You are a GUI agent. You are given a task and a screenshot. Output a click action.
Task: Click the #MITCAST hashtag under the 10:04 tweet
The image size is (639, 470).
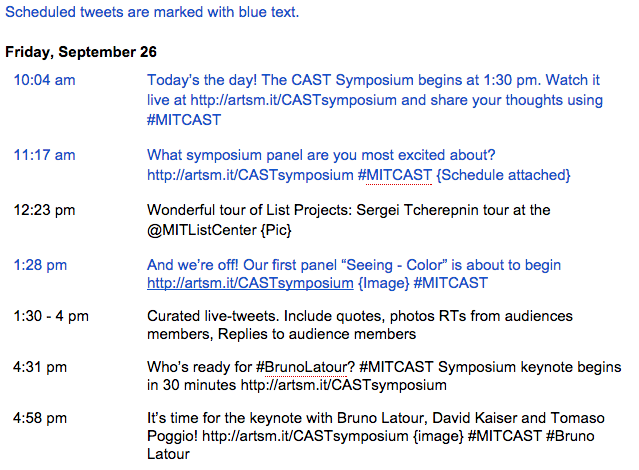click(184, 120)
